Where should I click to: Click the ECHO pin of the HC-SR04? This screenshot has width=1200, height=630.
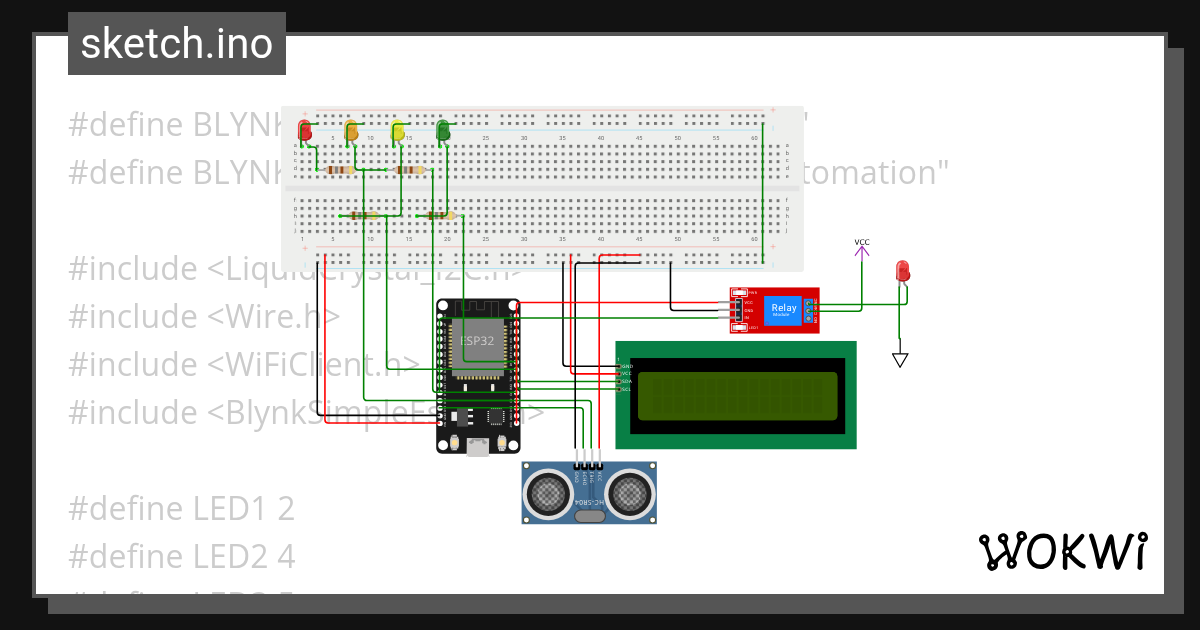click(x=583, y=467)
